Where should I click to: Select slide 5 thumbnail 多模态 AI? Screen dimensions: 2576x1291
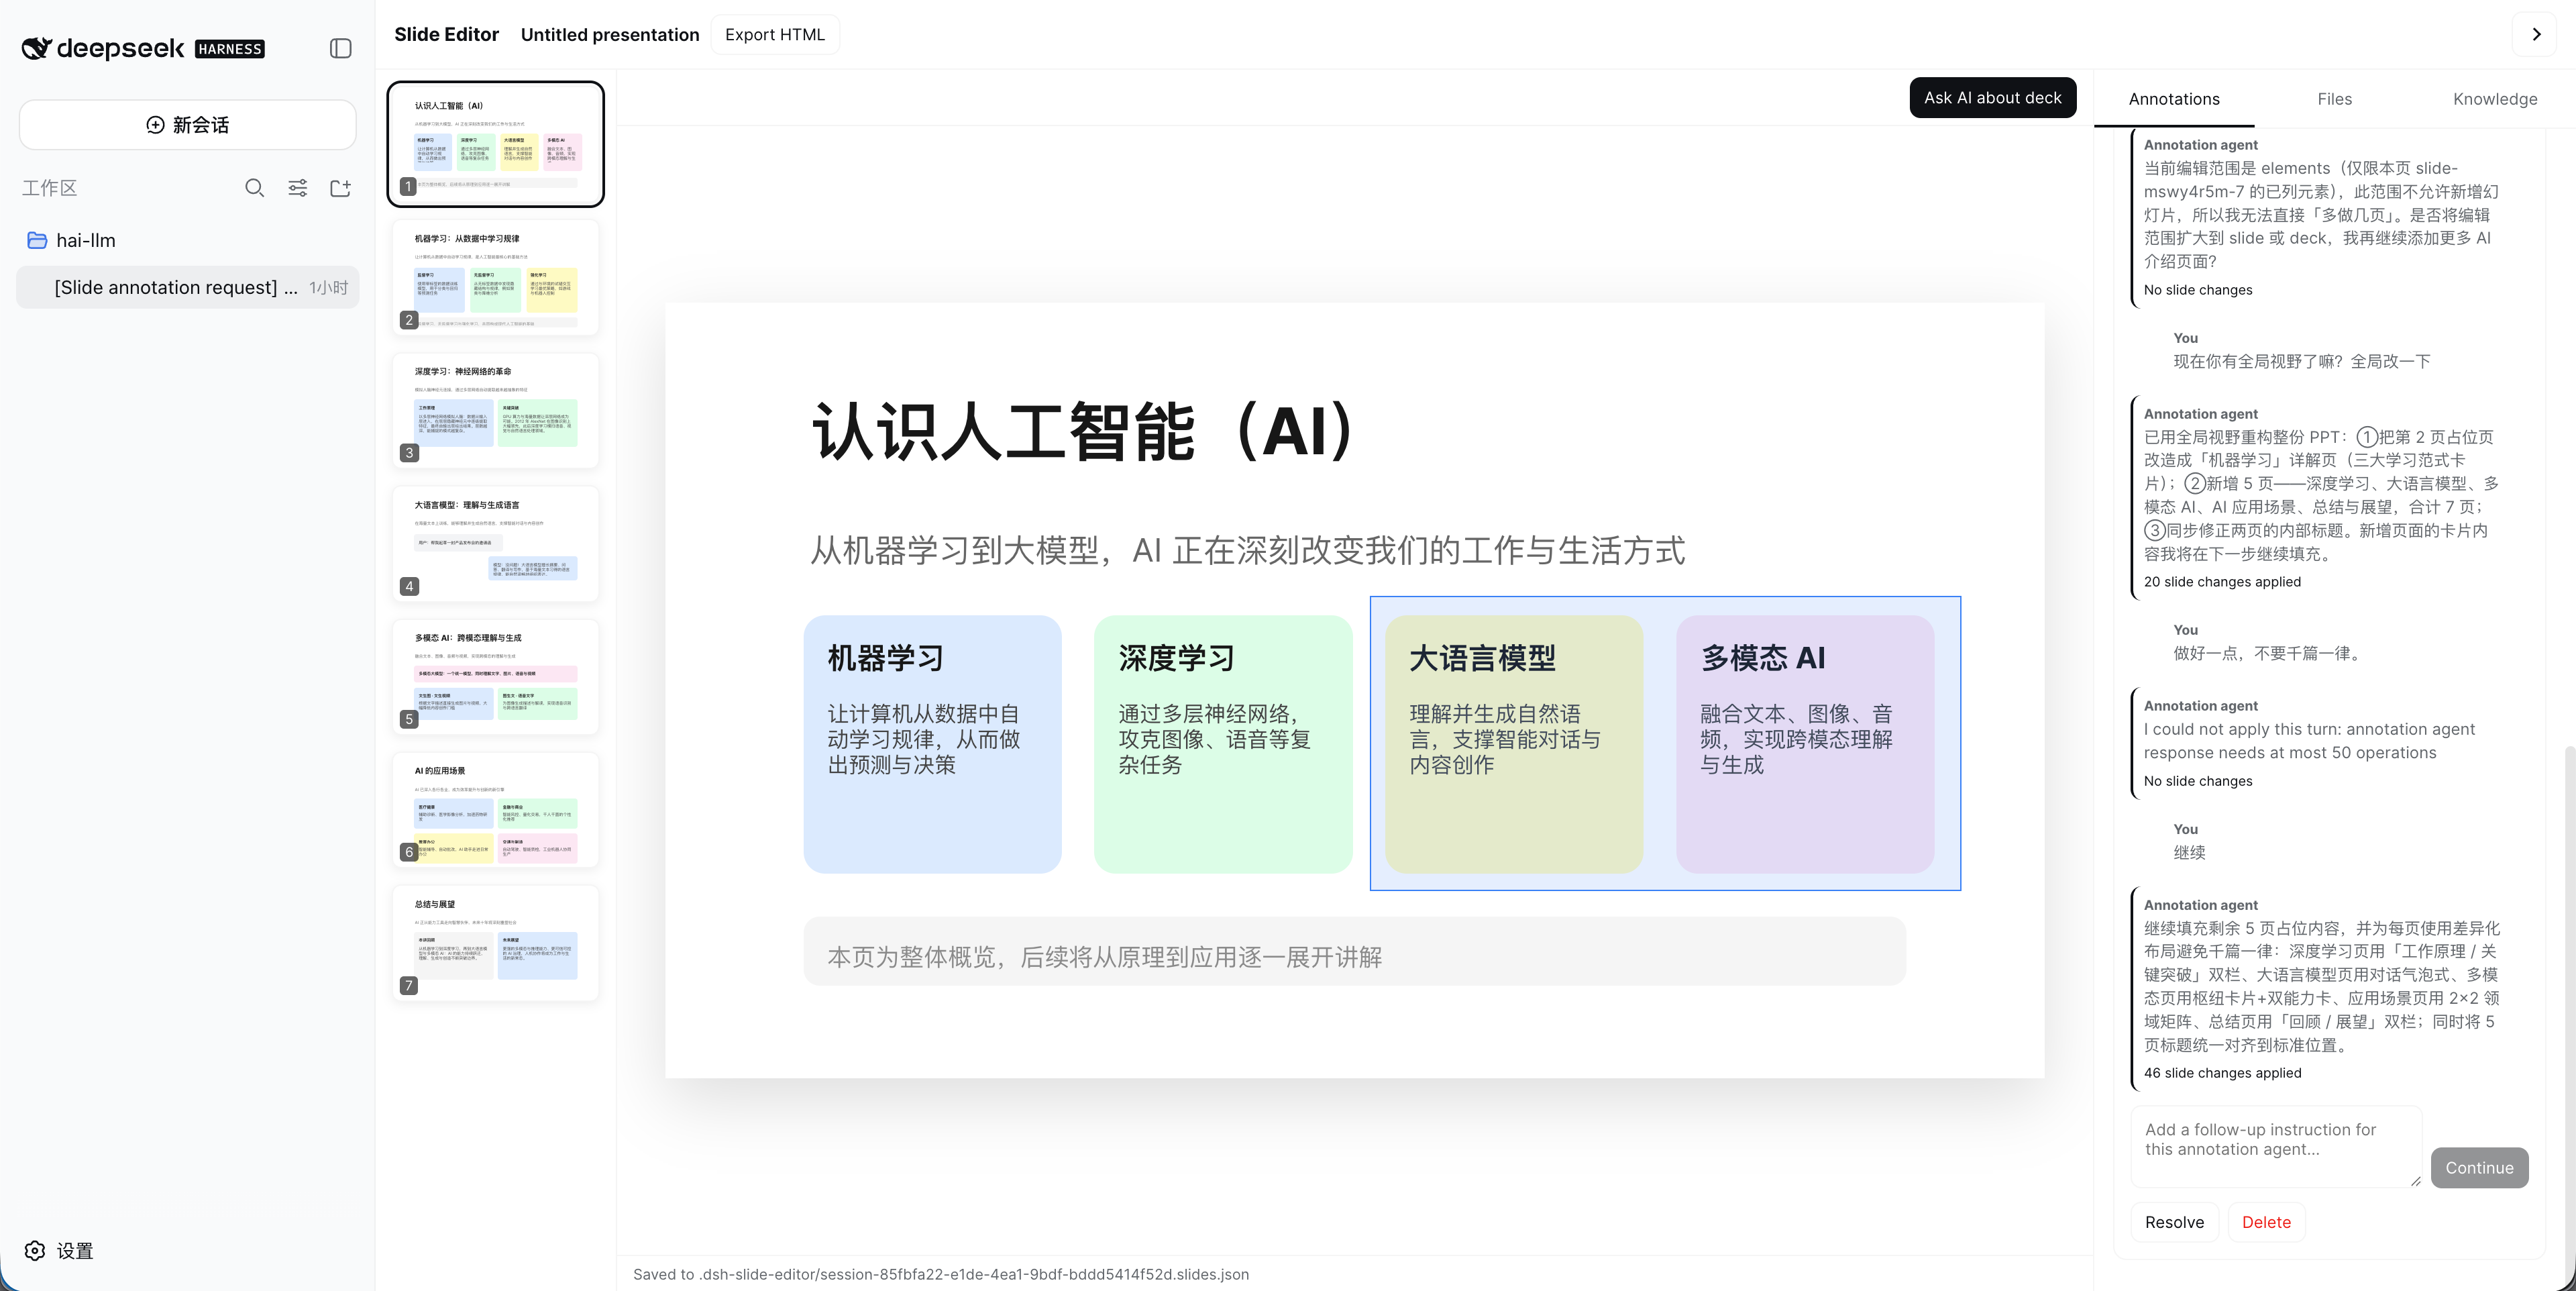(x=496, y=676)
